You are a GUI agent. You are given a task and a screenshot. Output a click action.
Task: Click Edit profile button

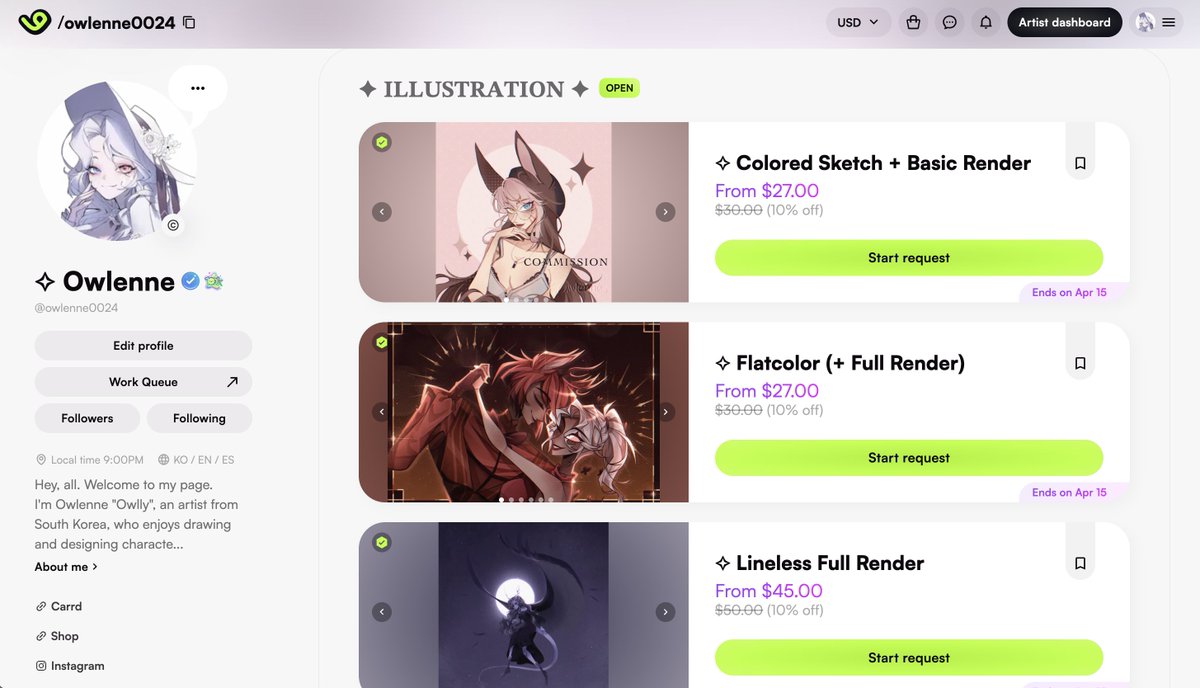143,346
